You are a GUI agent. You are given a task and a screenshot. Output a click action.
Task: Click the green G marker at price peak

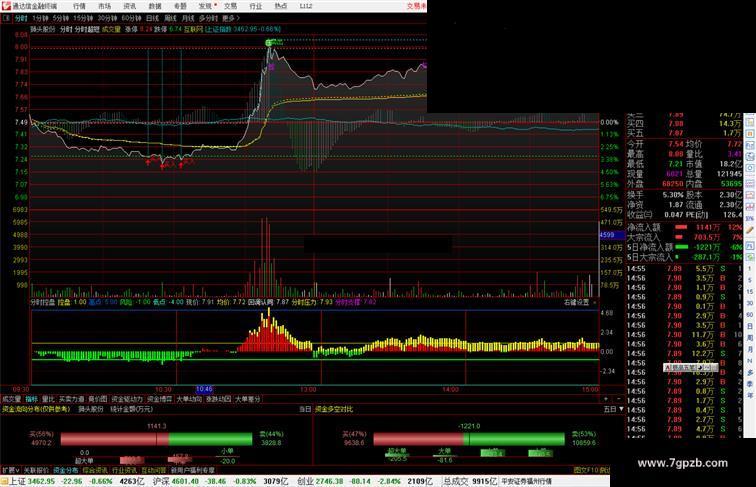(x=268, y=43)
